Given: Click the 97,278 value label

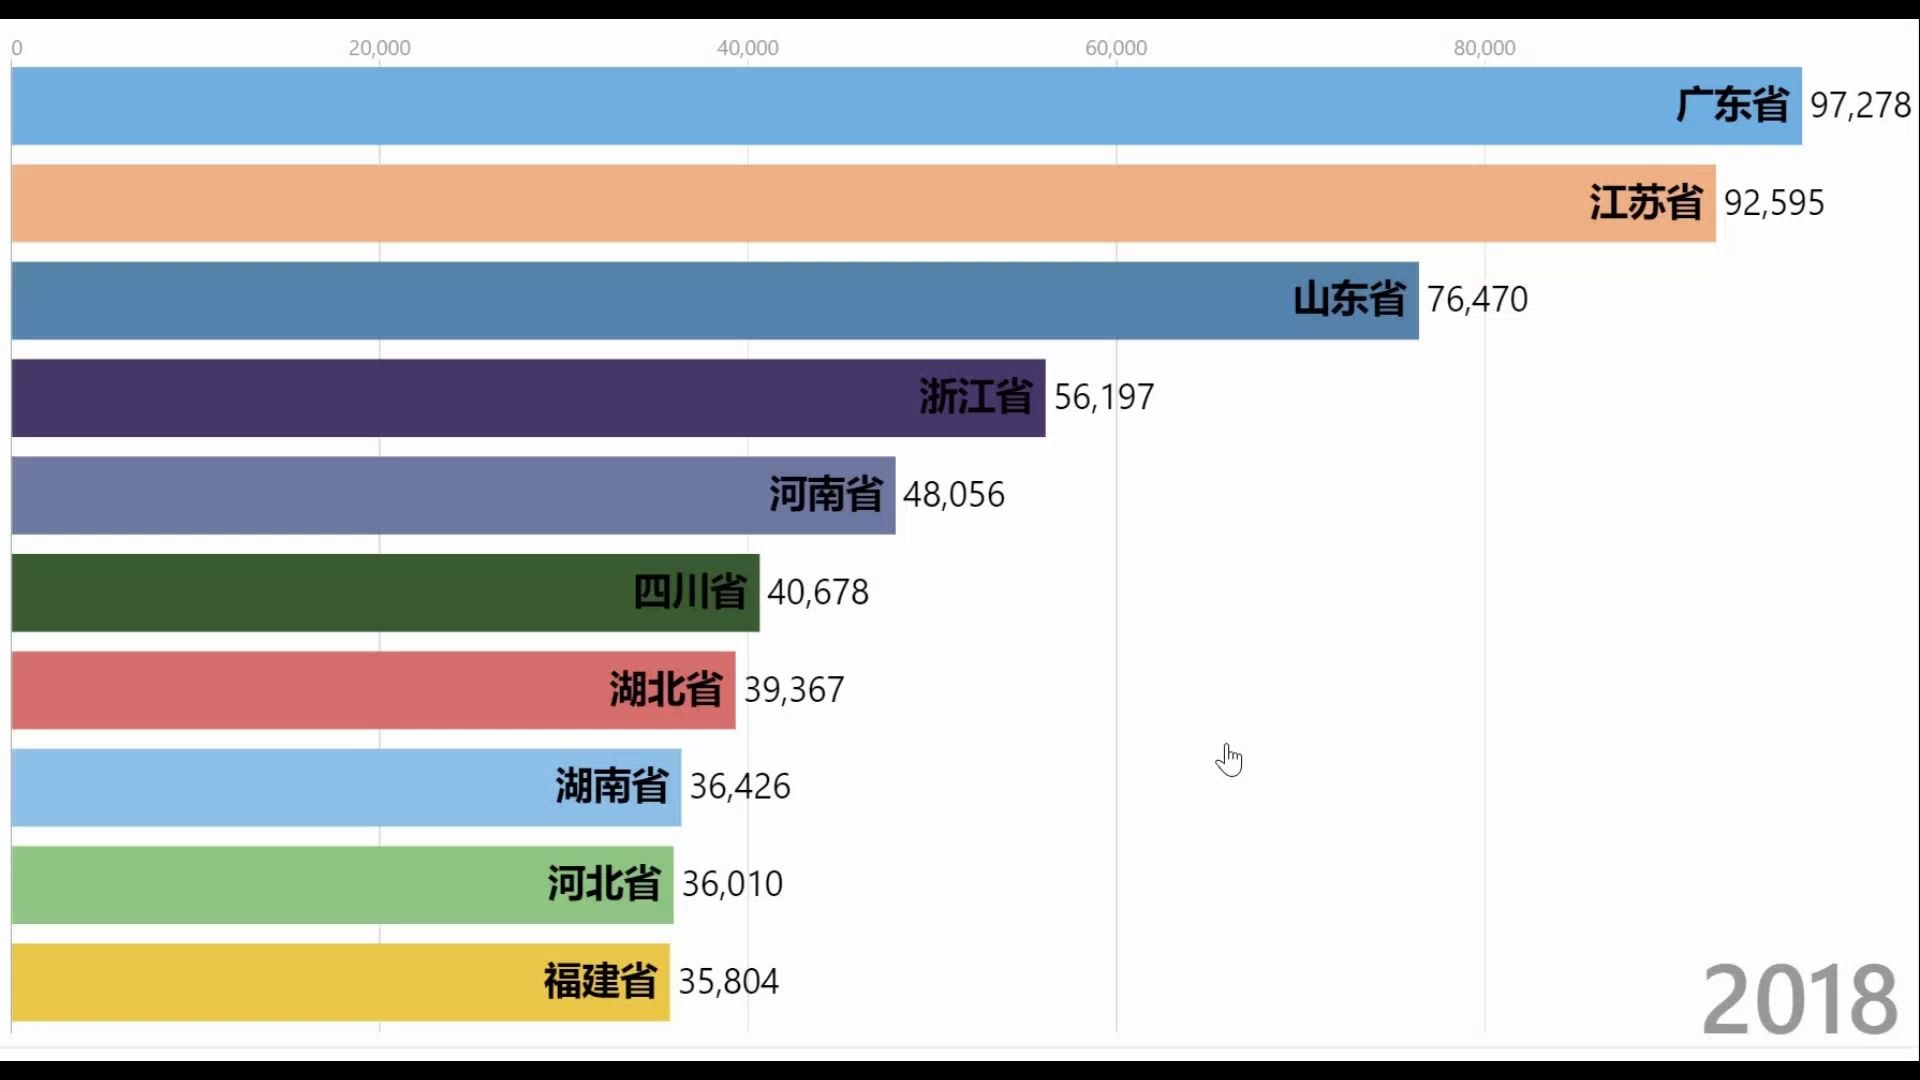Looking at the screenshot, I should pos(1860,105).
